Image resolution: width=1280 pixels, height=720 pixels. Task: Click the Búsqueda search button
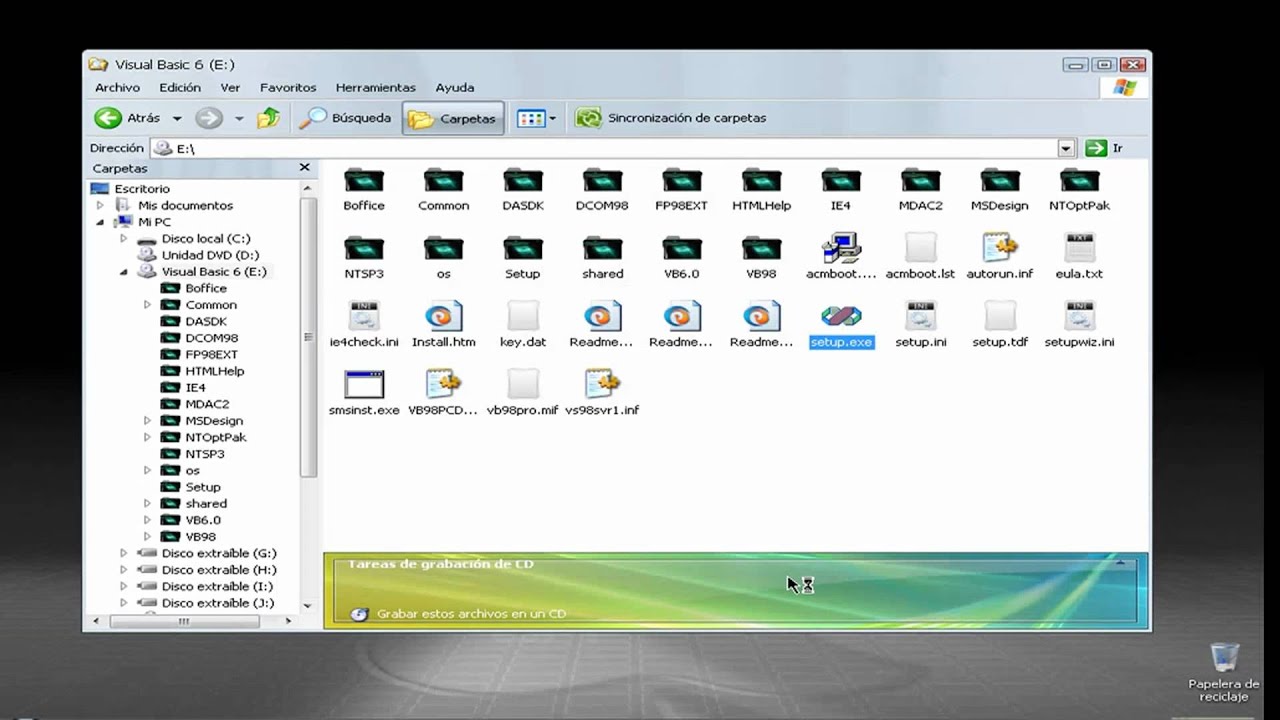pyautogui.click(x=346, y=118)
